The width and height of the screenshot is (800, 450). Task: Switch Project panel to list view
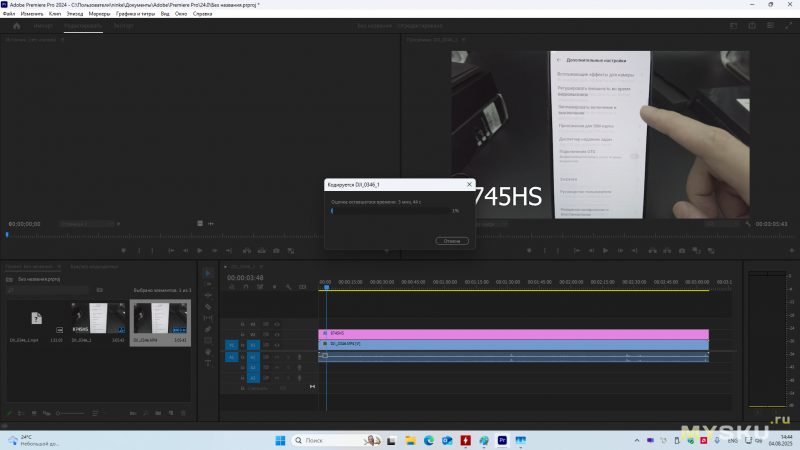[x=21, y=413]
